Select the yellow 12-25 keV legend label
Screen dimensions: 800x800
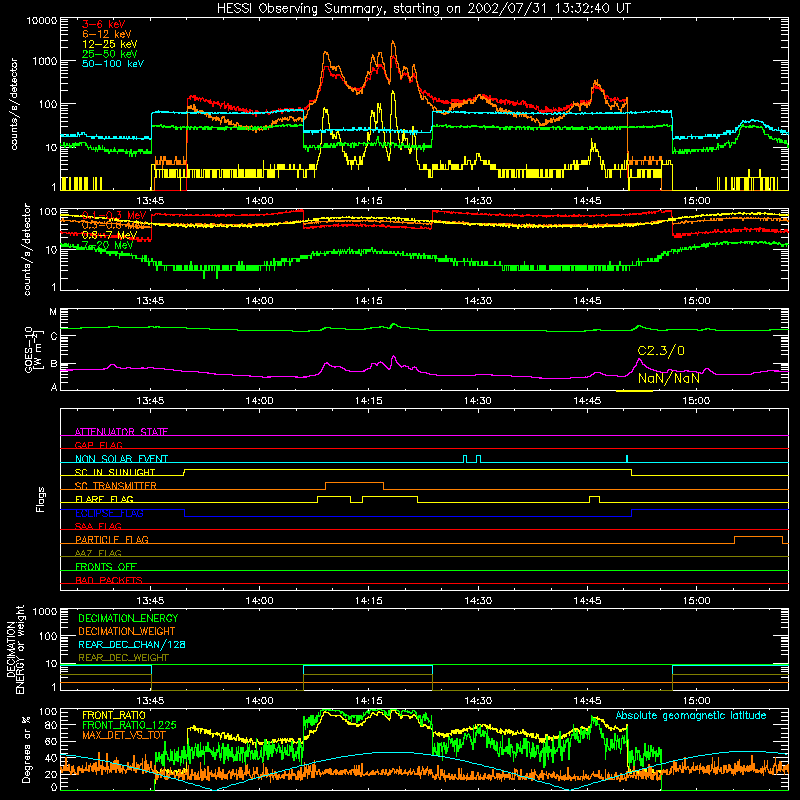[x=109, y=44]
